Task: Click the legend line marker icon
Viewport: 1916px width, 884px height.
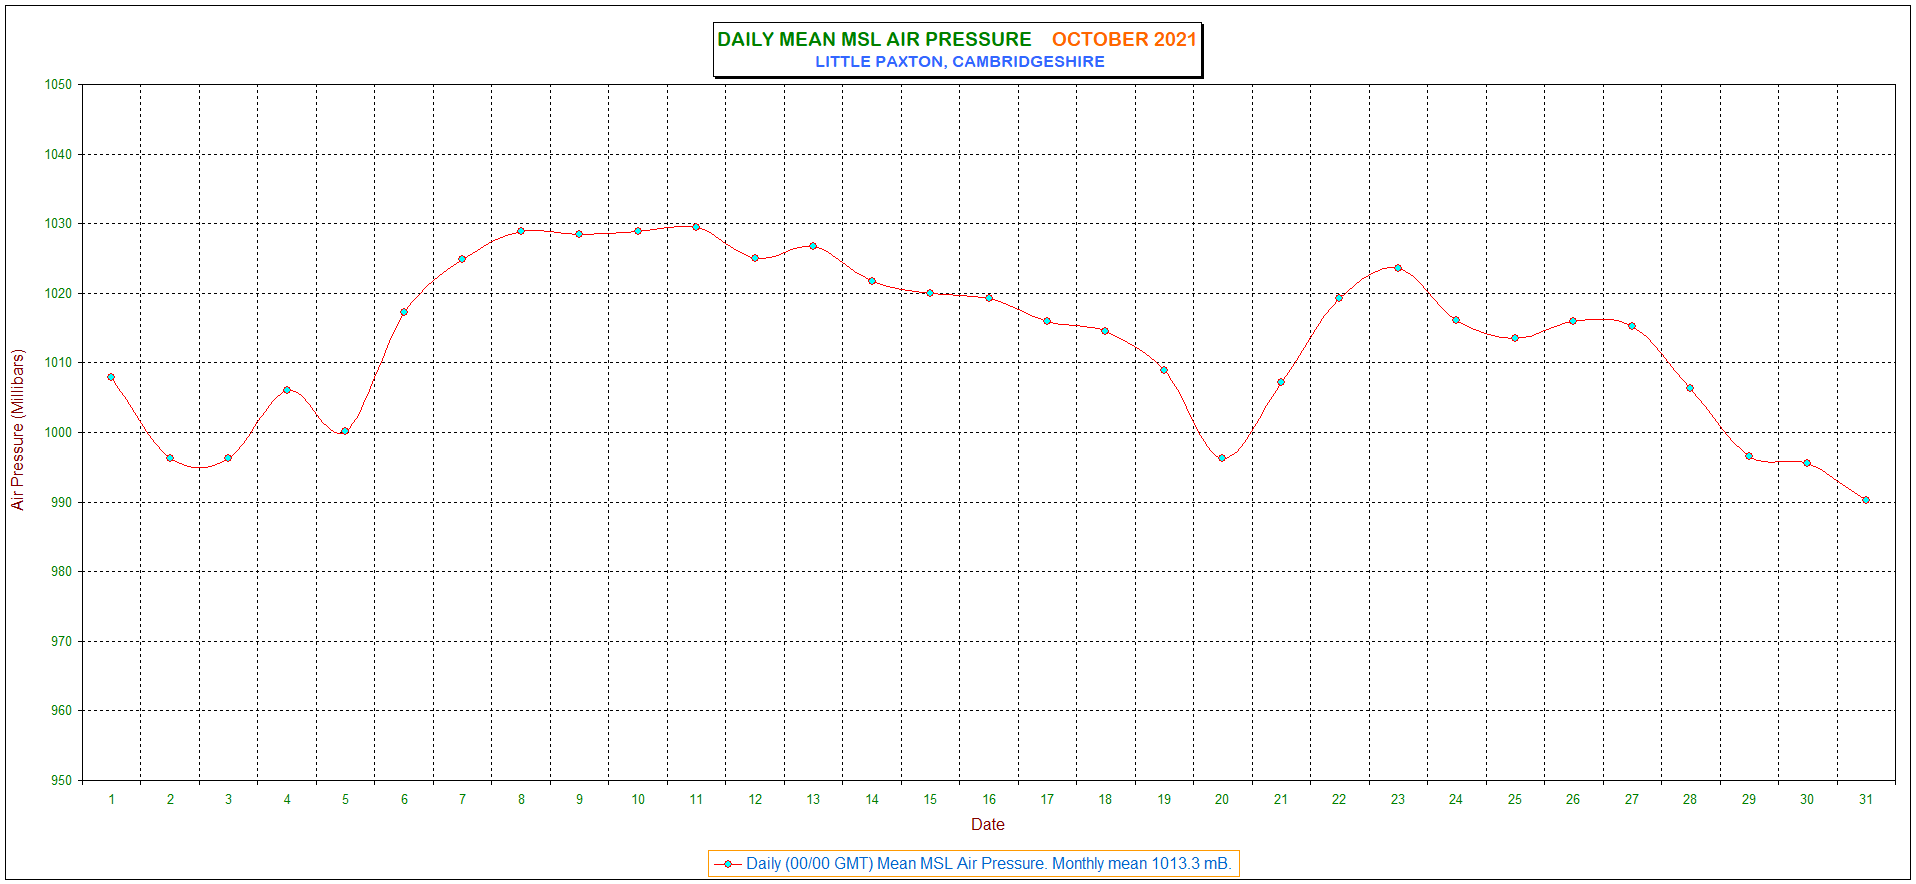Action: click(x=728, y=864)
